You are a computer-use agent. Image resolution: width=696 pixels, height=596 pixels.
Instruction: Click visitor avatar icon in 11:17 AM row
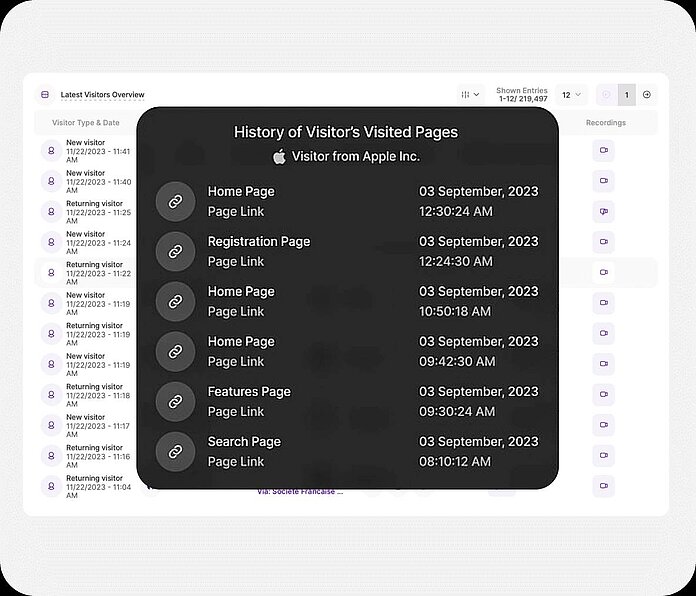coord(48,425)
